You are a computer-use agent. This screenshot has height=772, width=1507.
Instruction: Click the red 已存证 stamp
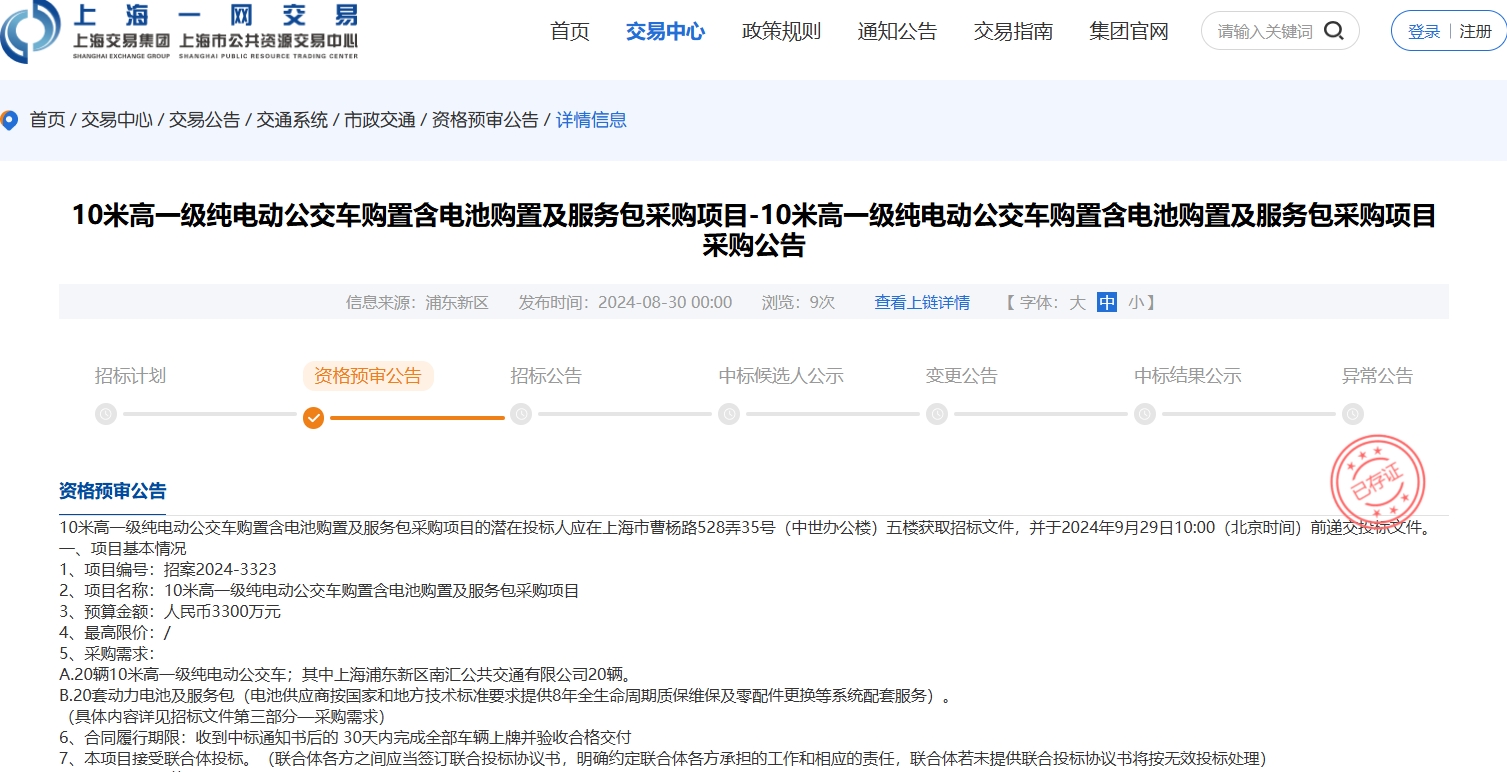tap(1377, 482)
